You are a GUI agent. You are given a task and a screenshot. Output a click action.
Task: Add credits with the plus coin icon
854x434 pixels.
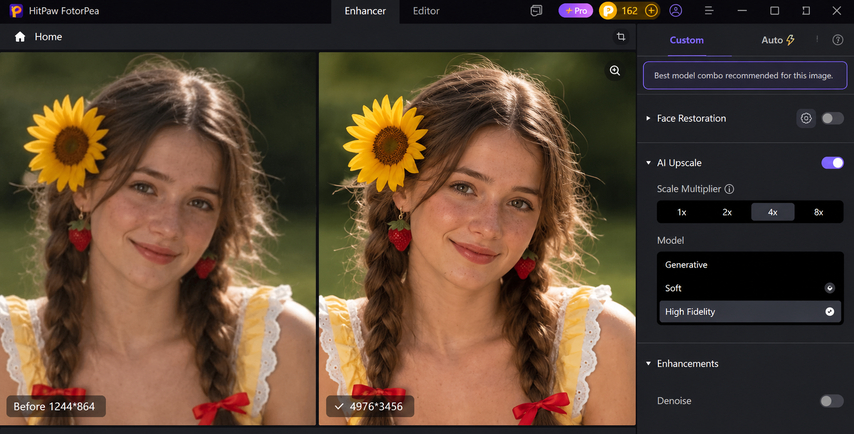coord(651,10)
